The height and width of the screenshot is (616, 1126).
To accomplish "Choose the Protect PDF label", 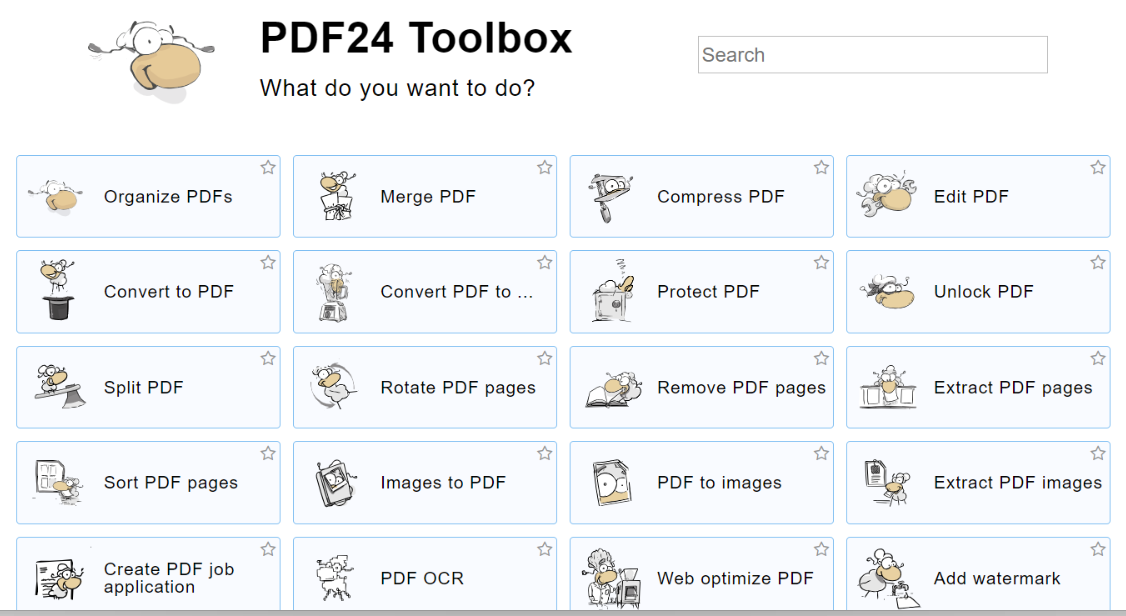I will tap(708, 291).
